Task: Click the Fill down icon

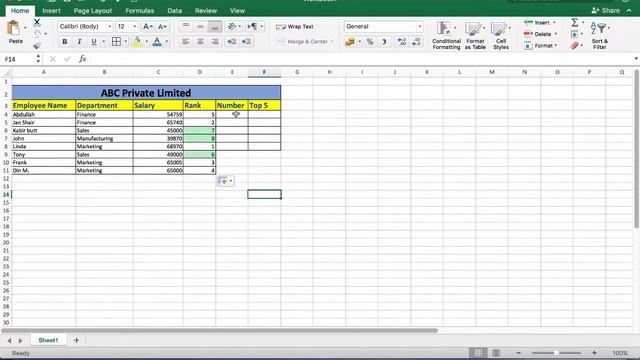Action: pyautogui.click(x=574, y=34)
